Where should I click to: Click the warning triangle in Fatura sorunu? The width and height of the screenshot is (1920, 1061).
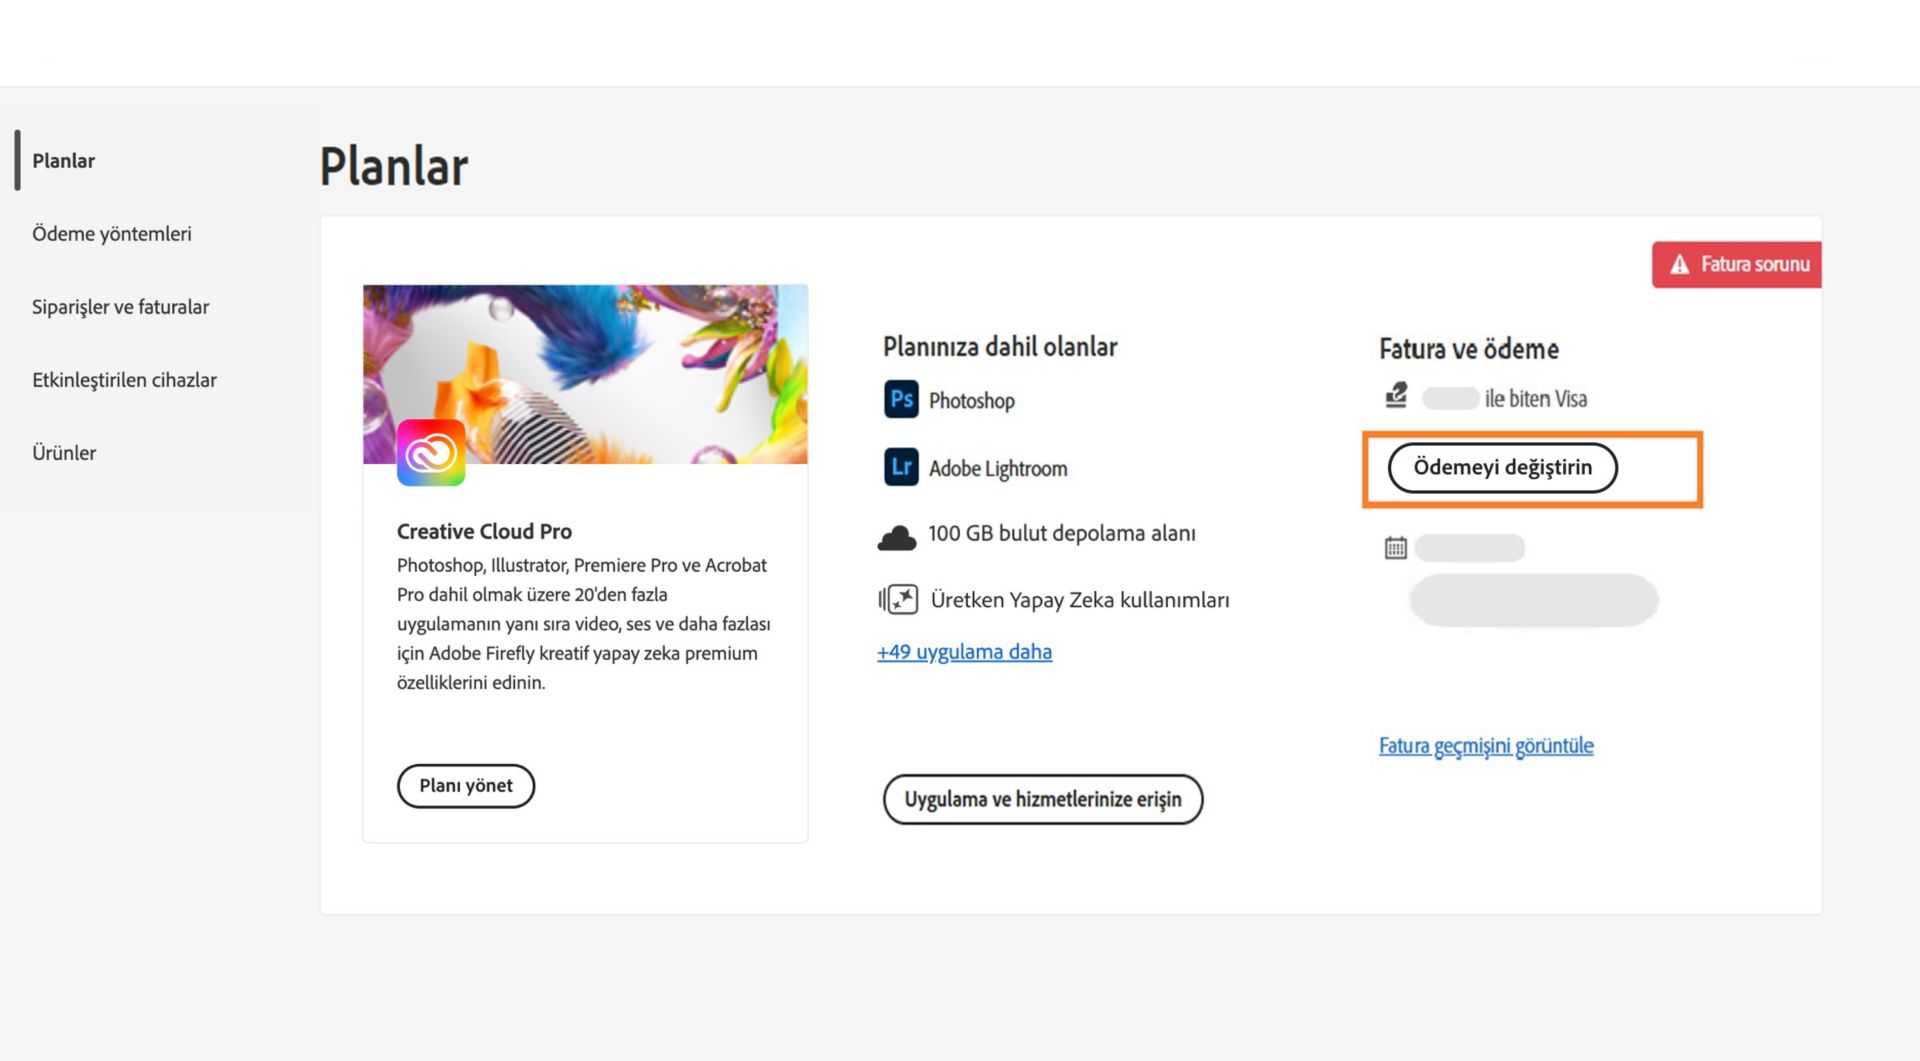tap(1680, 264)
